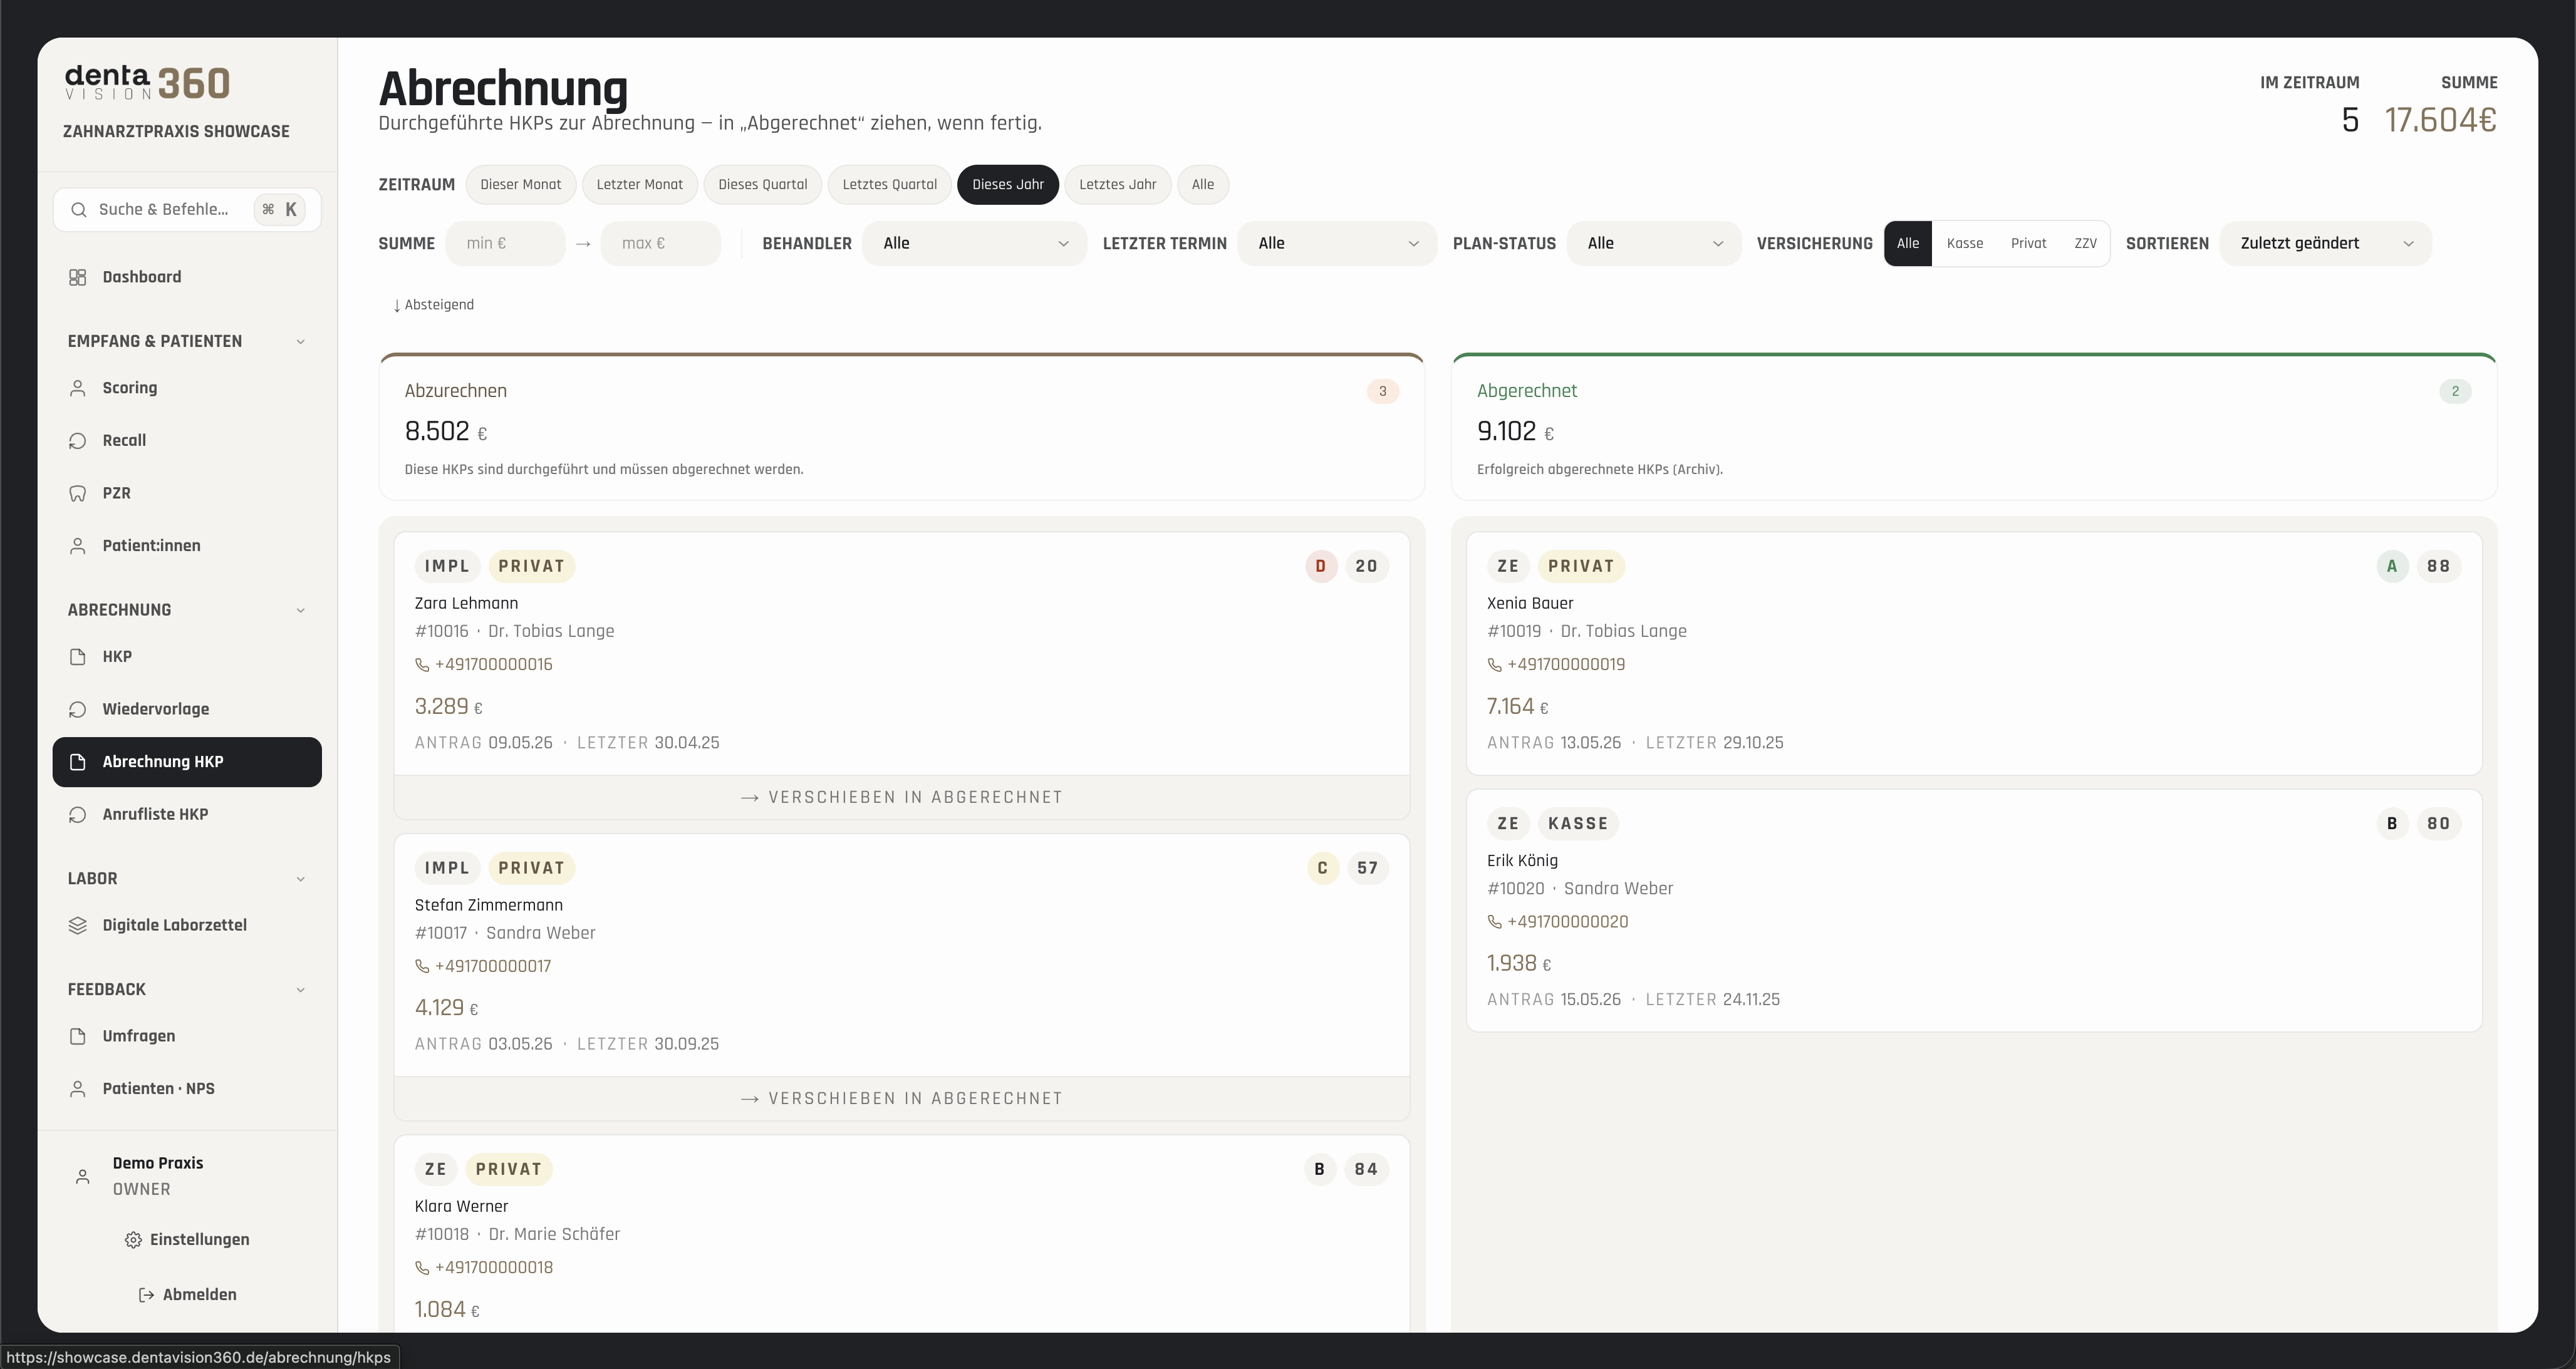Select the PZR tooth icon
The height and width of the screenshot is (1369, 2576).
pos(77,493)
